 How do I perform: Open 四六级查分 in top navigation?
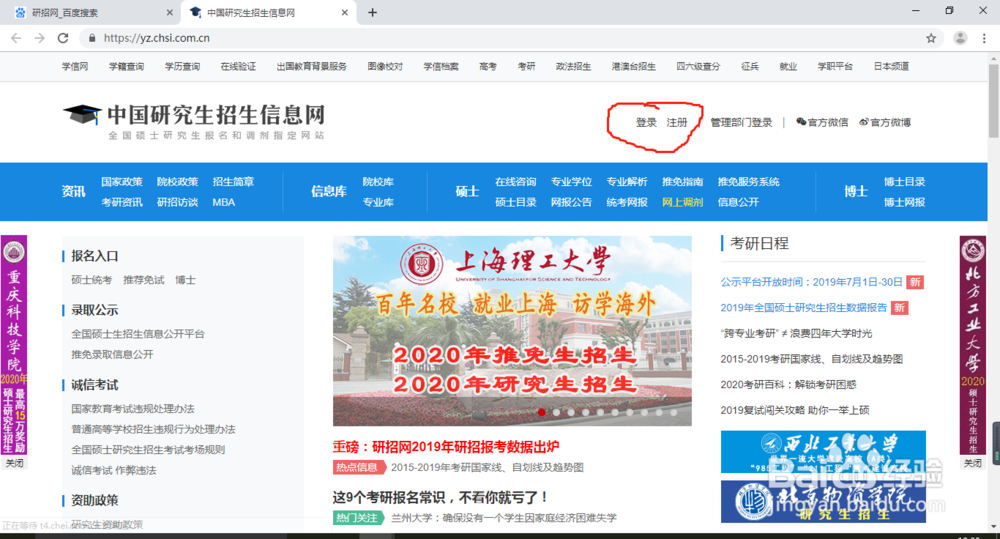coord(698,66)
